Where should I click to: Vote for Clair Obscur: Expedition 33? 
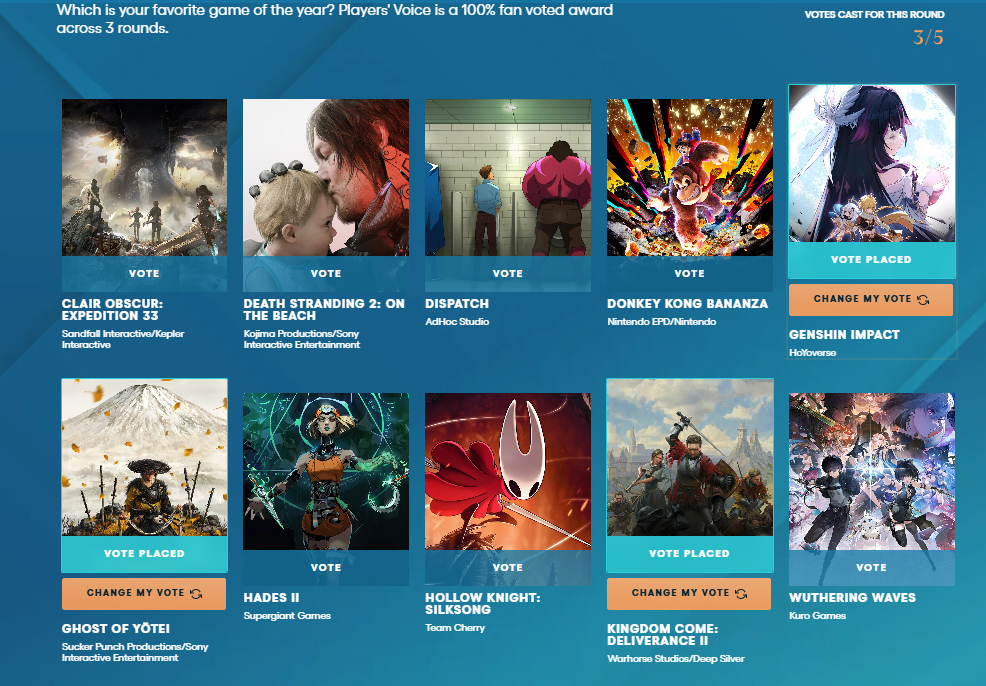point(144,274)
